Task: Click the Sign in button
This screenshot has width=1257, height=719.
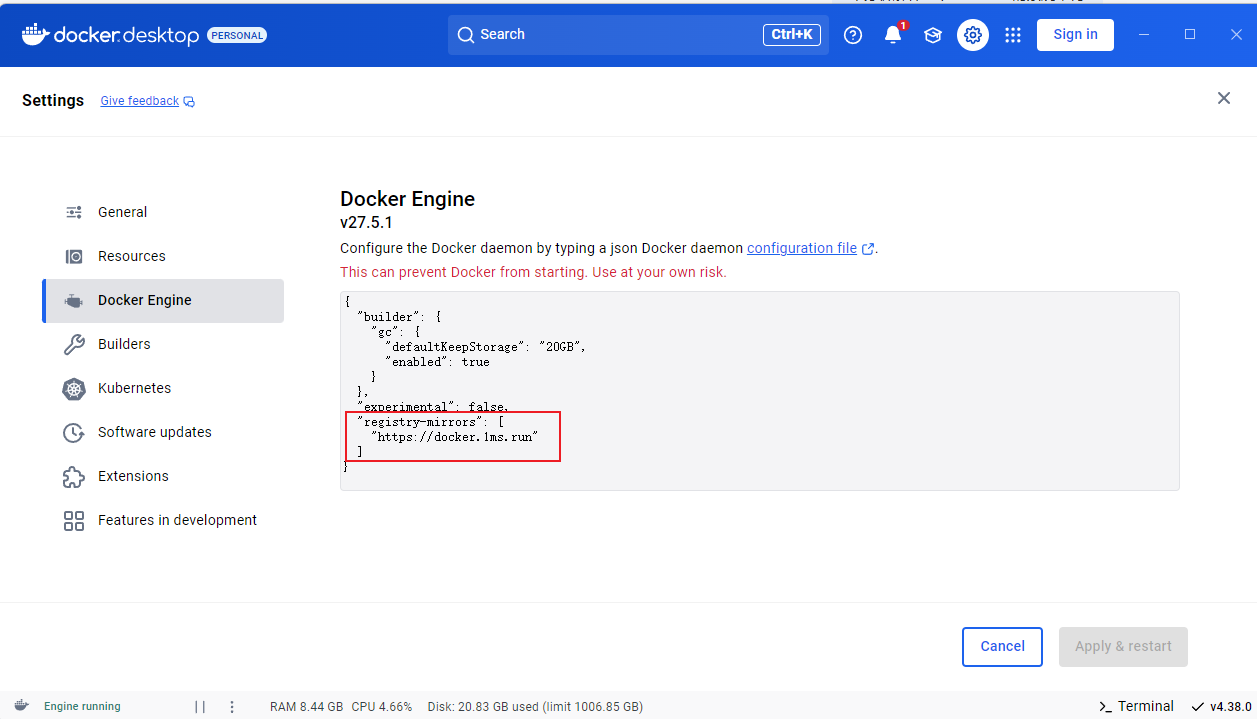Action: click(x=1075, y=34)
